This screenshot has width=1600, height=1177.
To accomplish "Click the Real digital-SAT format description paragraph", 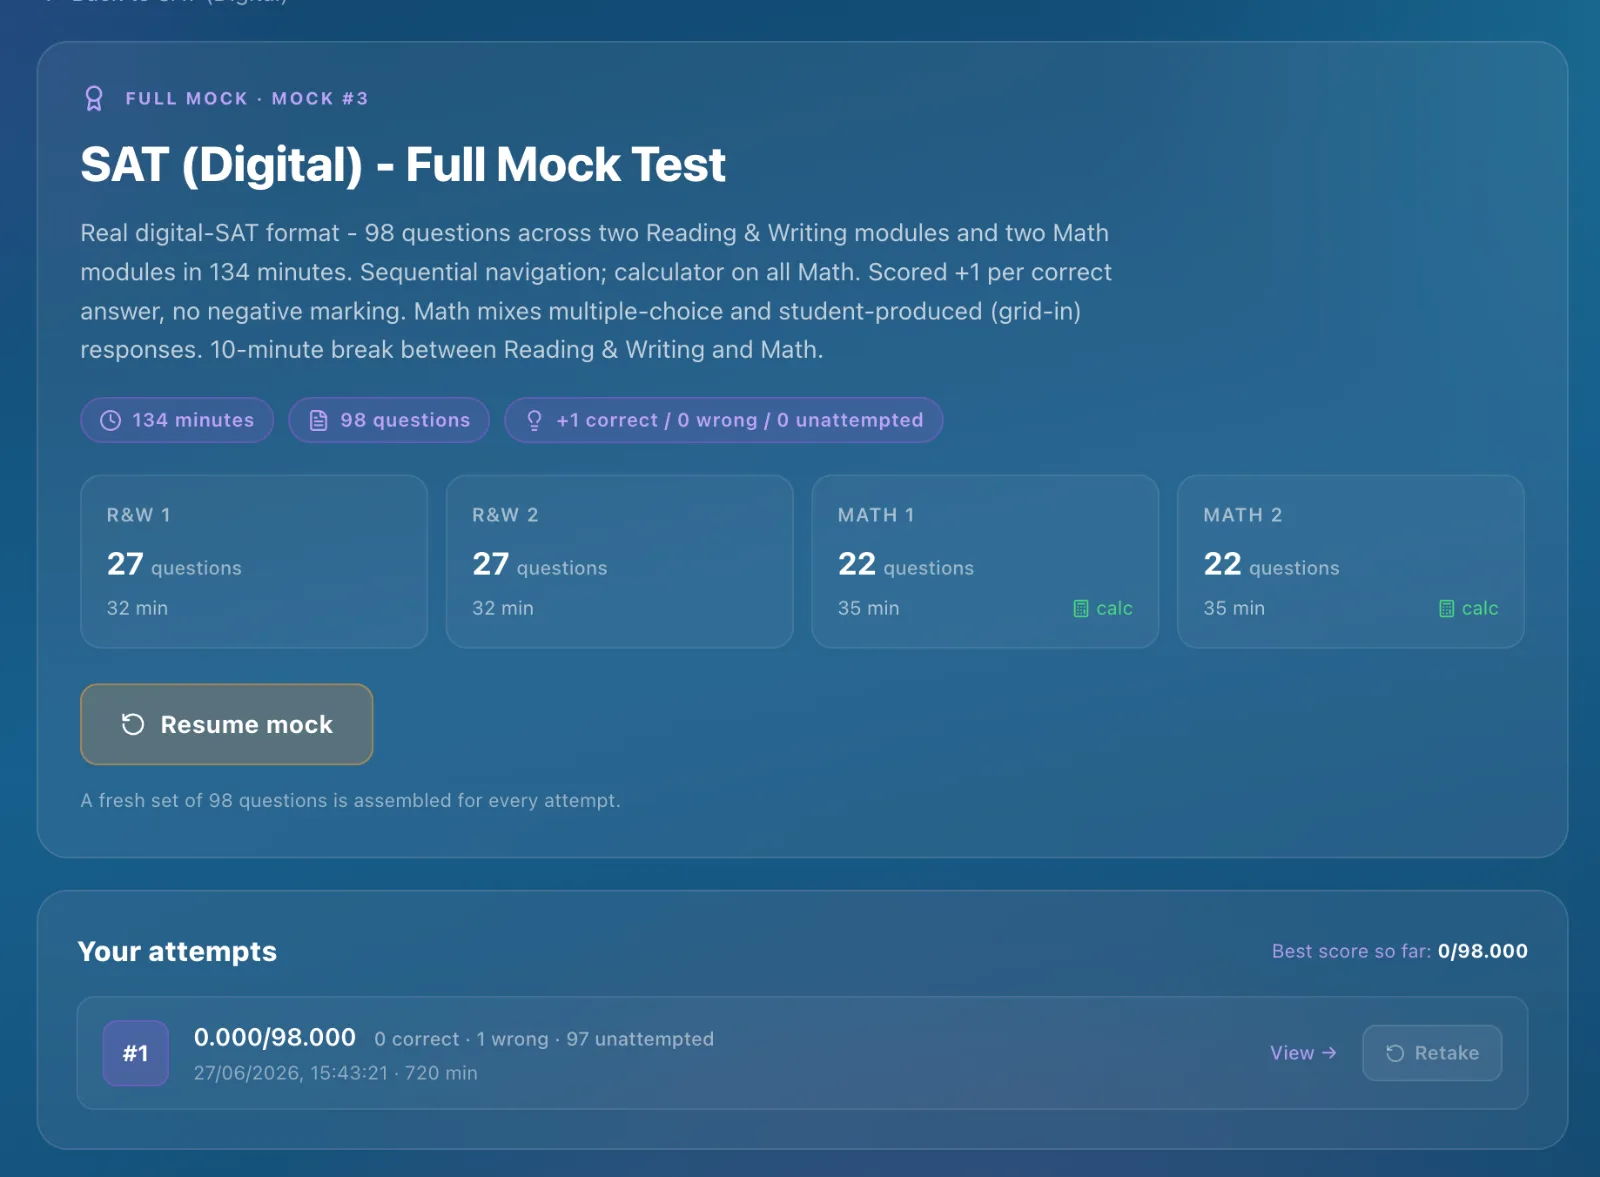I will (x=596, y=291).
